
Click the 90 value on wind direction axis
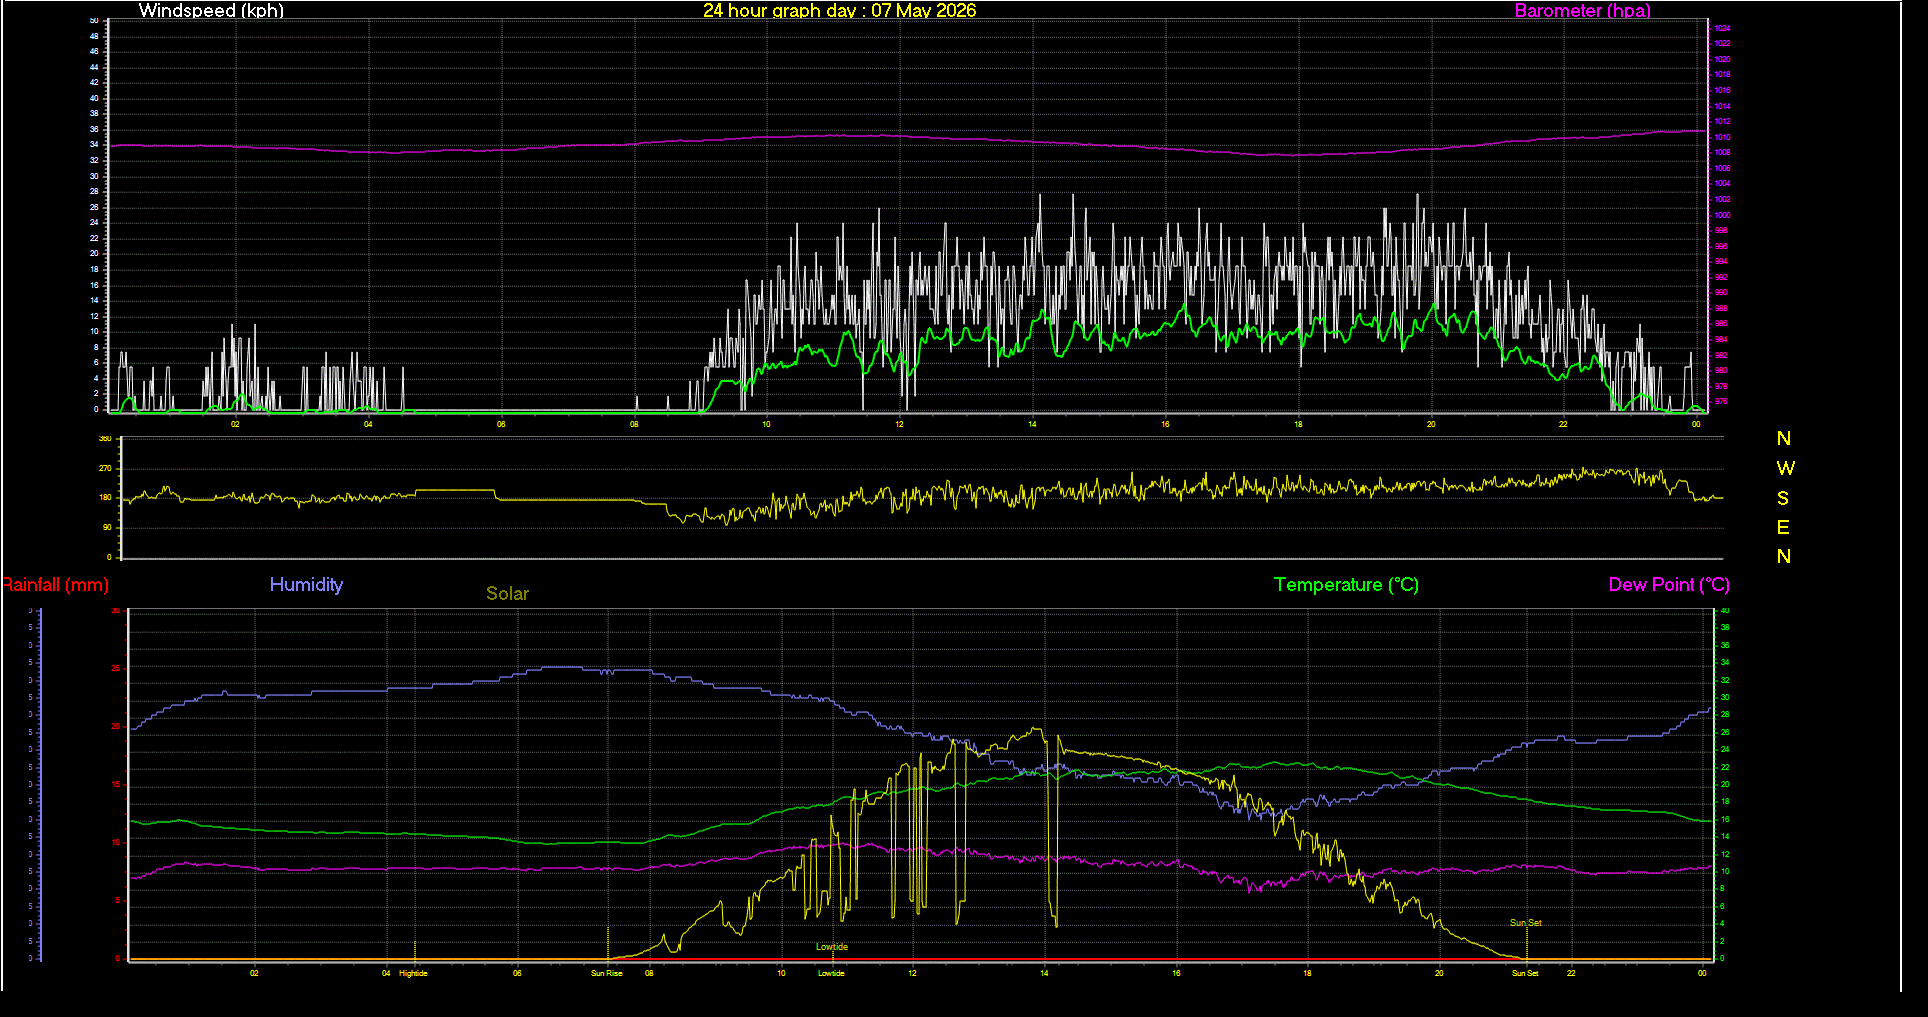click(x=107, y=527)
